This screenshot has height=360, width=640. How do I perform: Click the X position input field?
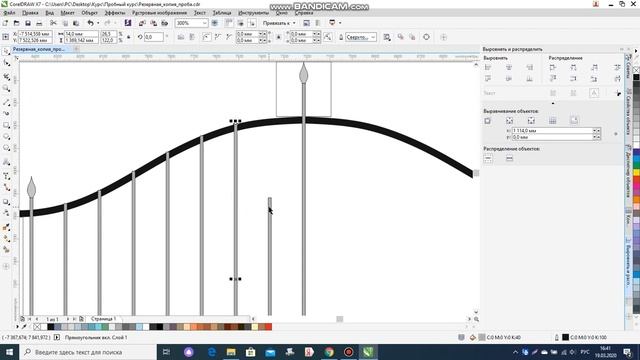(x=35, y=34)
